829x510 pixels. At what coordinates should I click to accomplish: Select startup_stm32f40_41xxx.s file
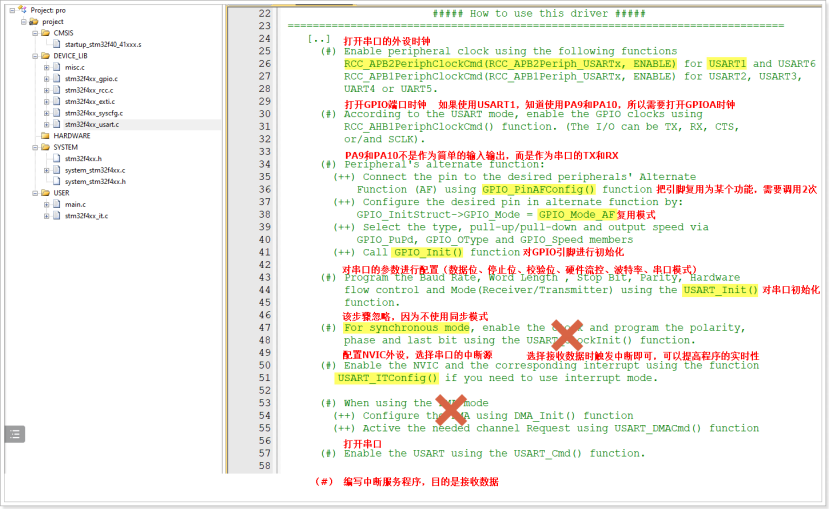click(x=103, y=44)
